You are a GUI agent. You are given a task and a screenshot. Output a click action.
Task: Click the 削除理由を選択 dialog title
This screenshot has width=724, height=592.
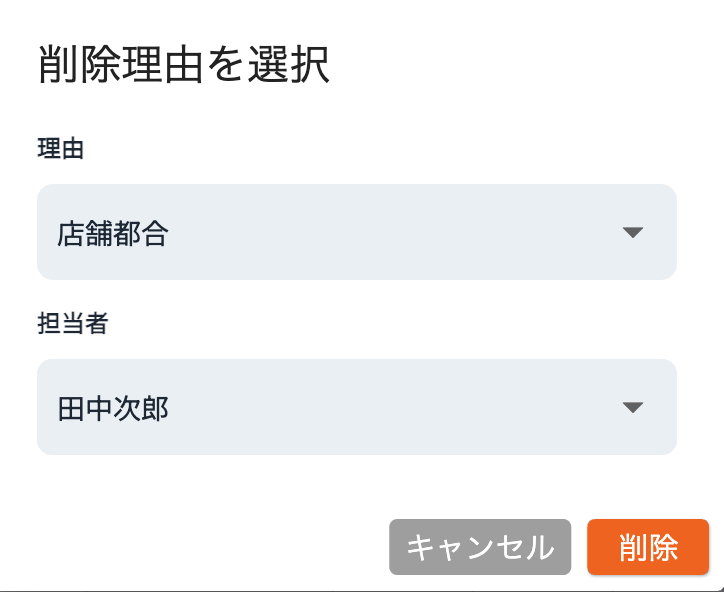(184, 66)
